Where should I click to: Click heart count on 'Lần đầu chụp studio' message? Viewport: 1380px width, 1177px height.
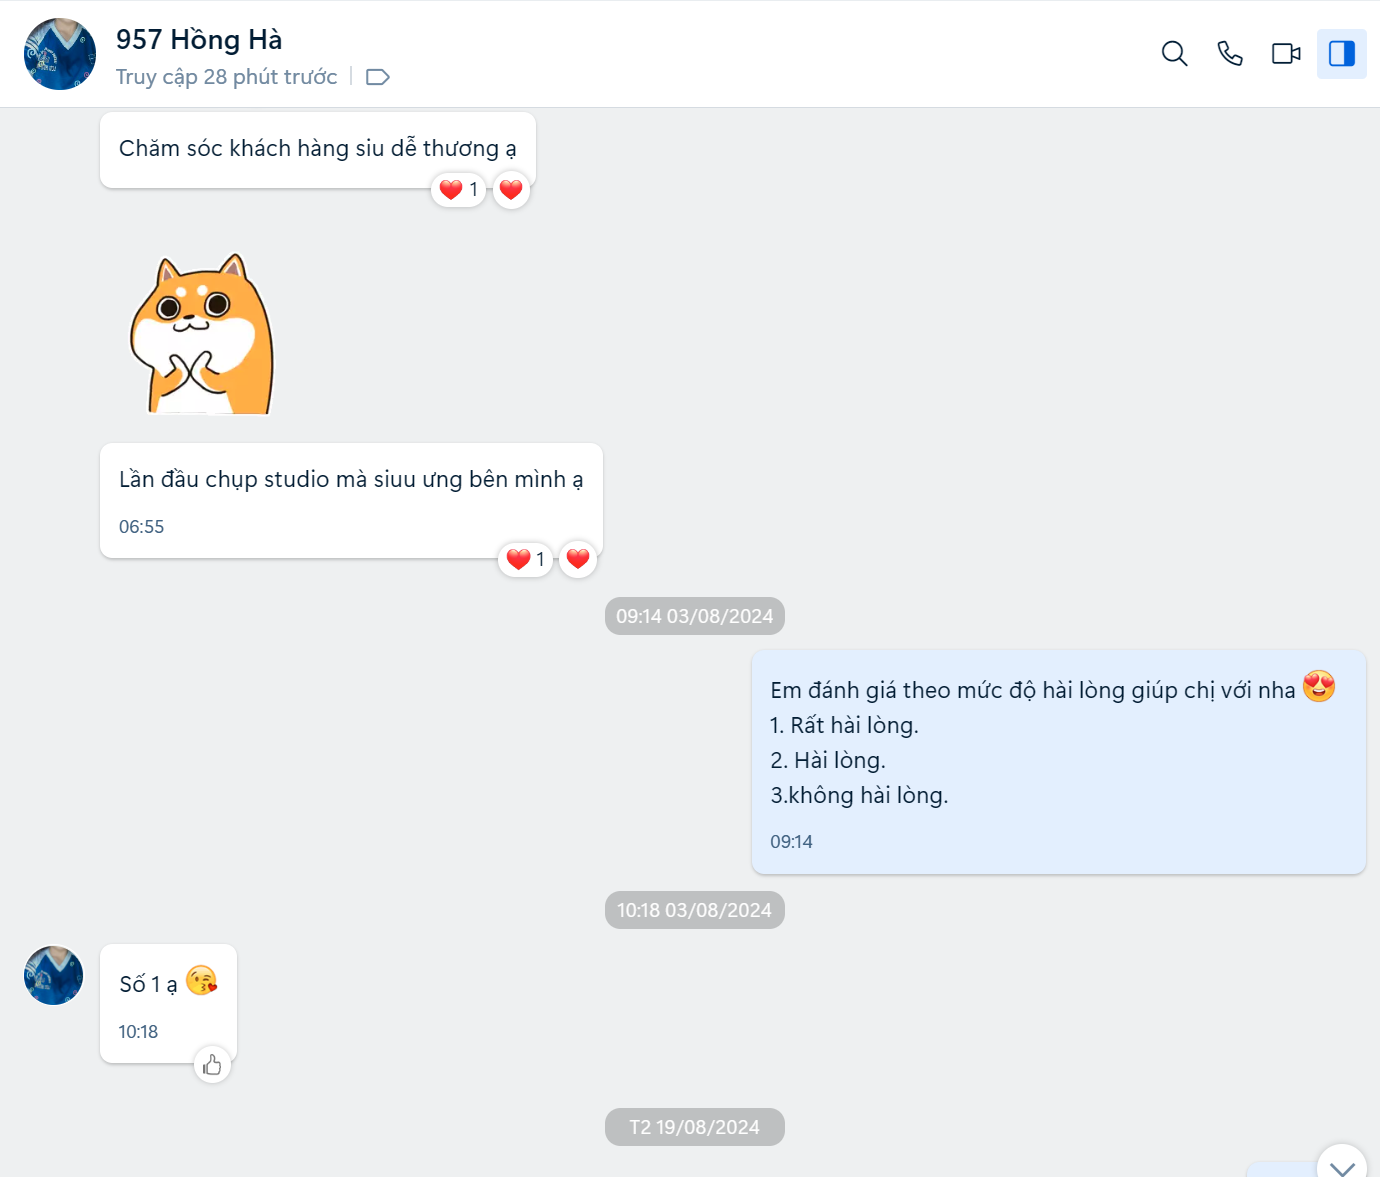point(525,559)
